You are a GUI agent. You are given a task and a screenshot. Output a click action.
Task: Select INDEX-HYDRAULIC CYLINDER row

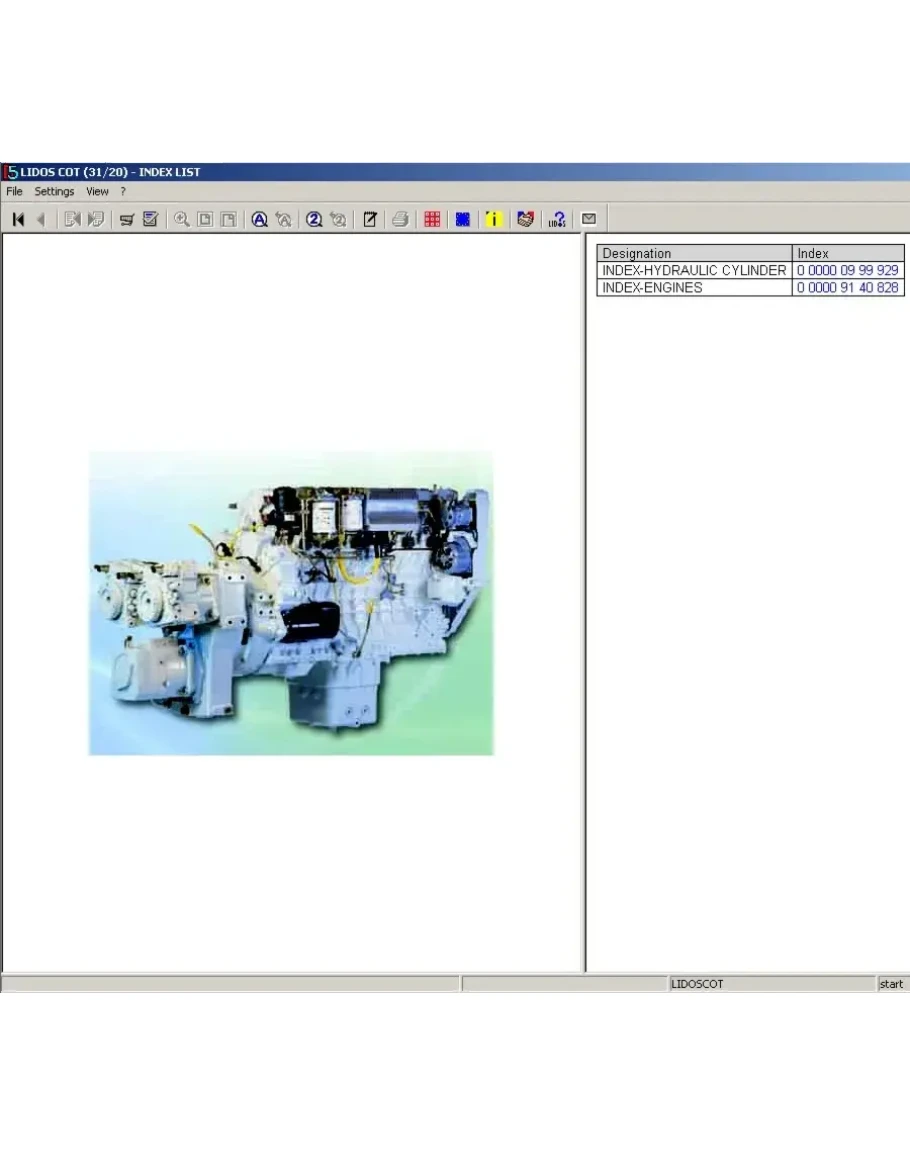[694, 271]
